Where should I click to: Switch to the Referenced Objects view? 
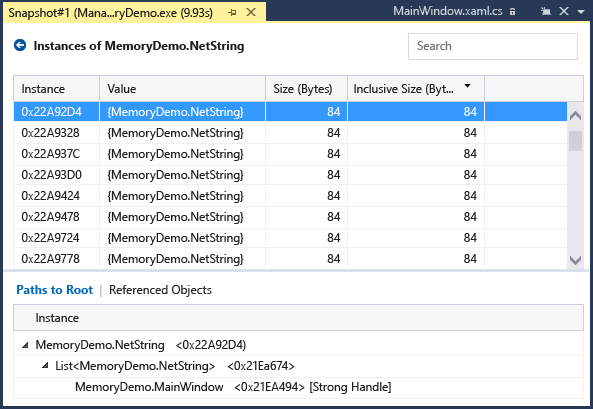(x=160, y=290)
